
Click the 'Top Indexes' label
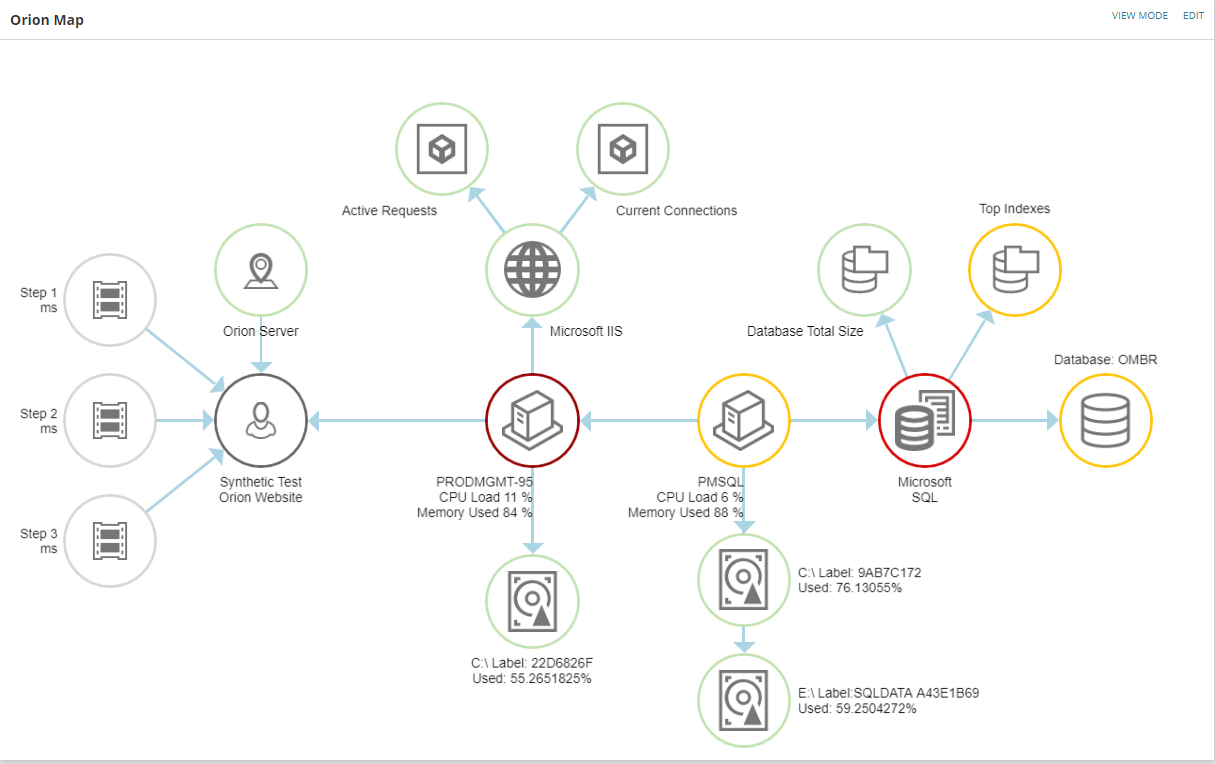(1015, 209)
